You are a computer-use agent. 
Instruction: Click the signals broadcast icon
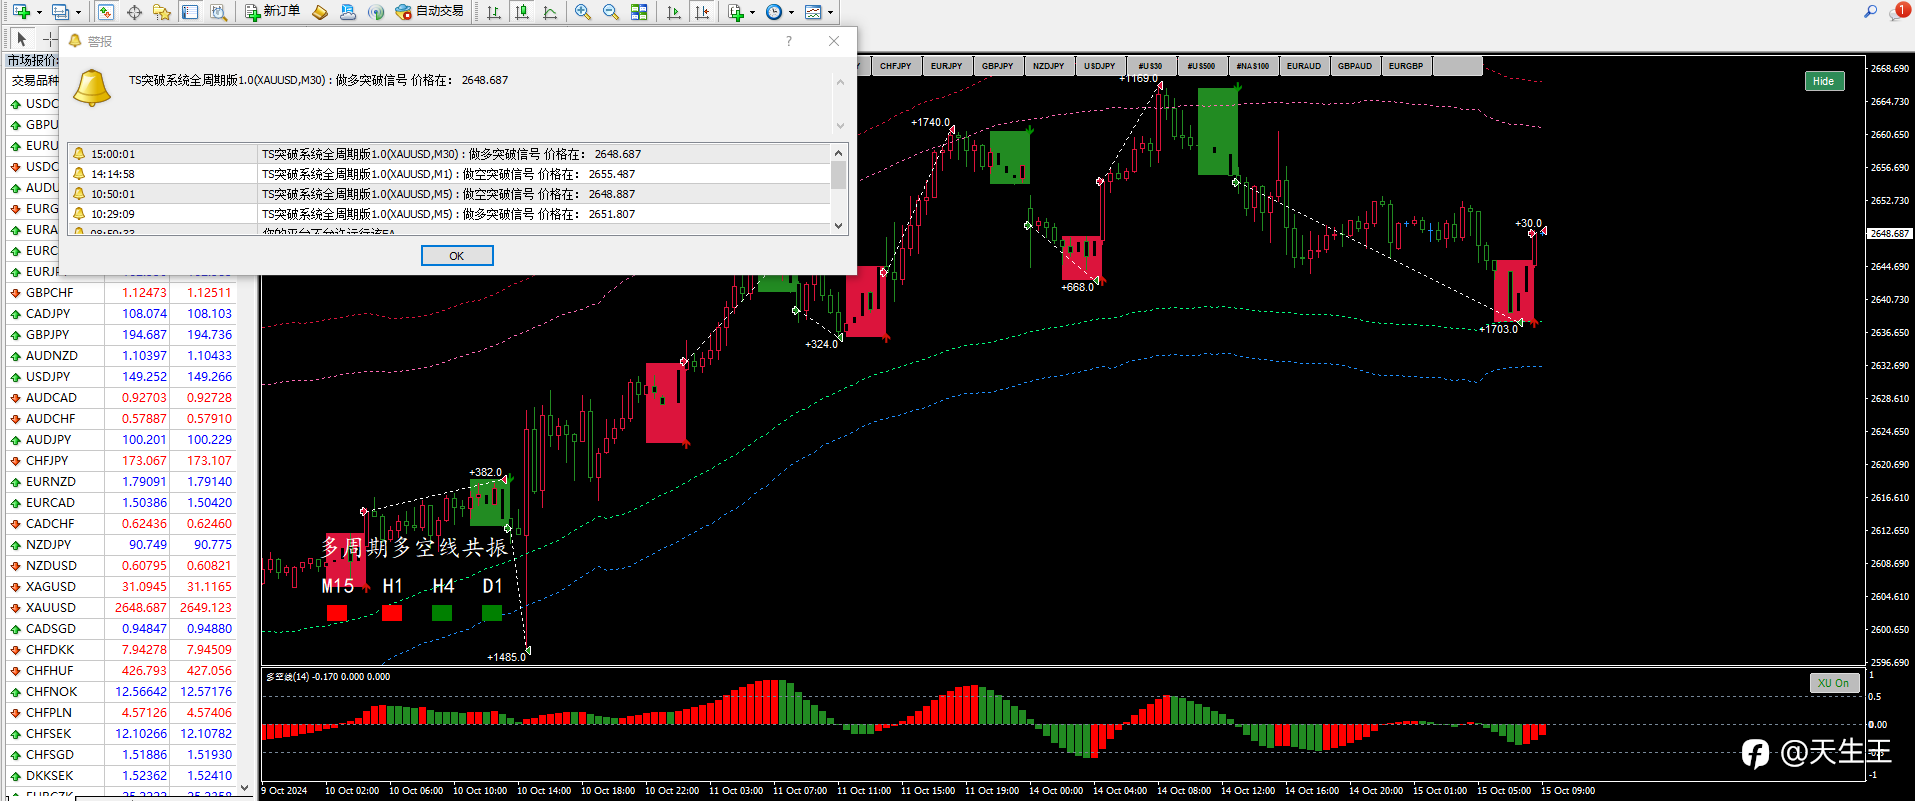click(x=376, y=12)
